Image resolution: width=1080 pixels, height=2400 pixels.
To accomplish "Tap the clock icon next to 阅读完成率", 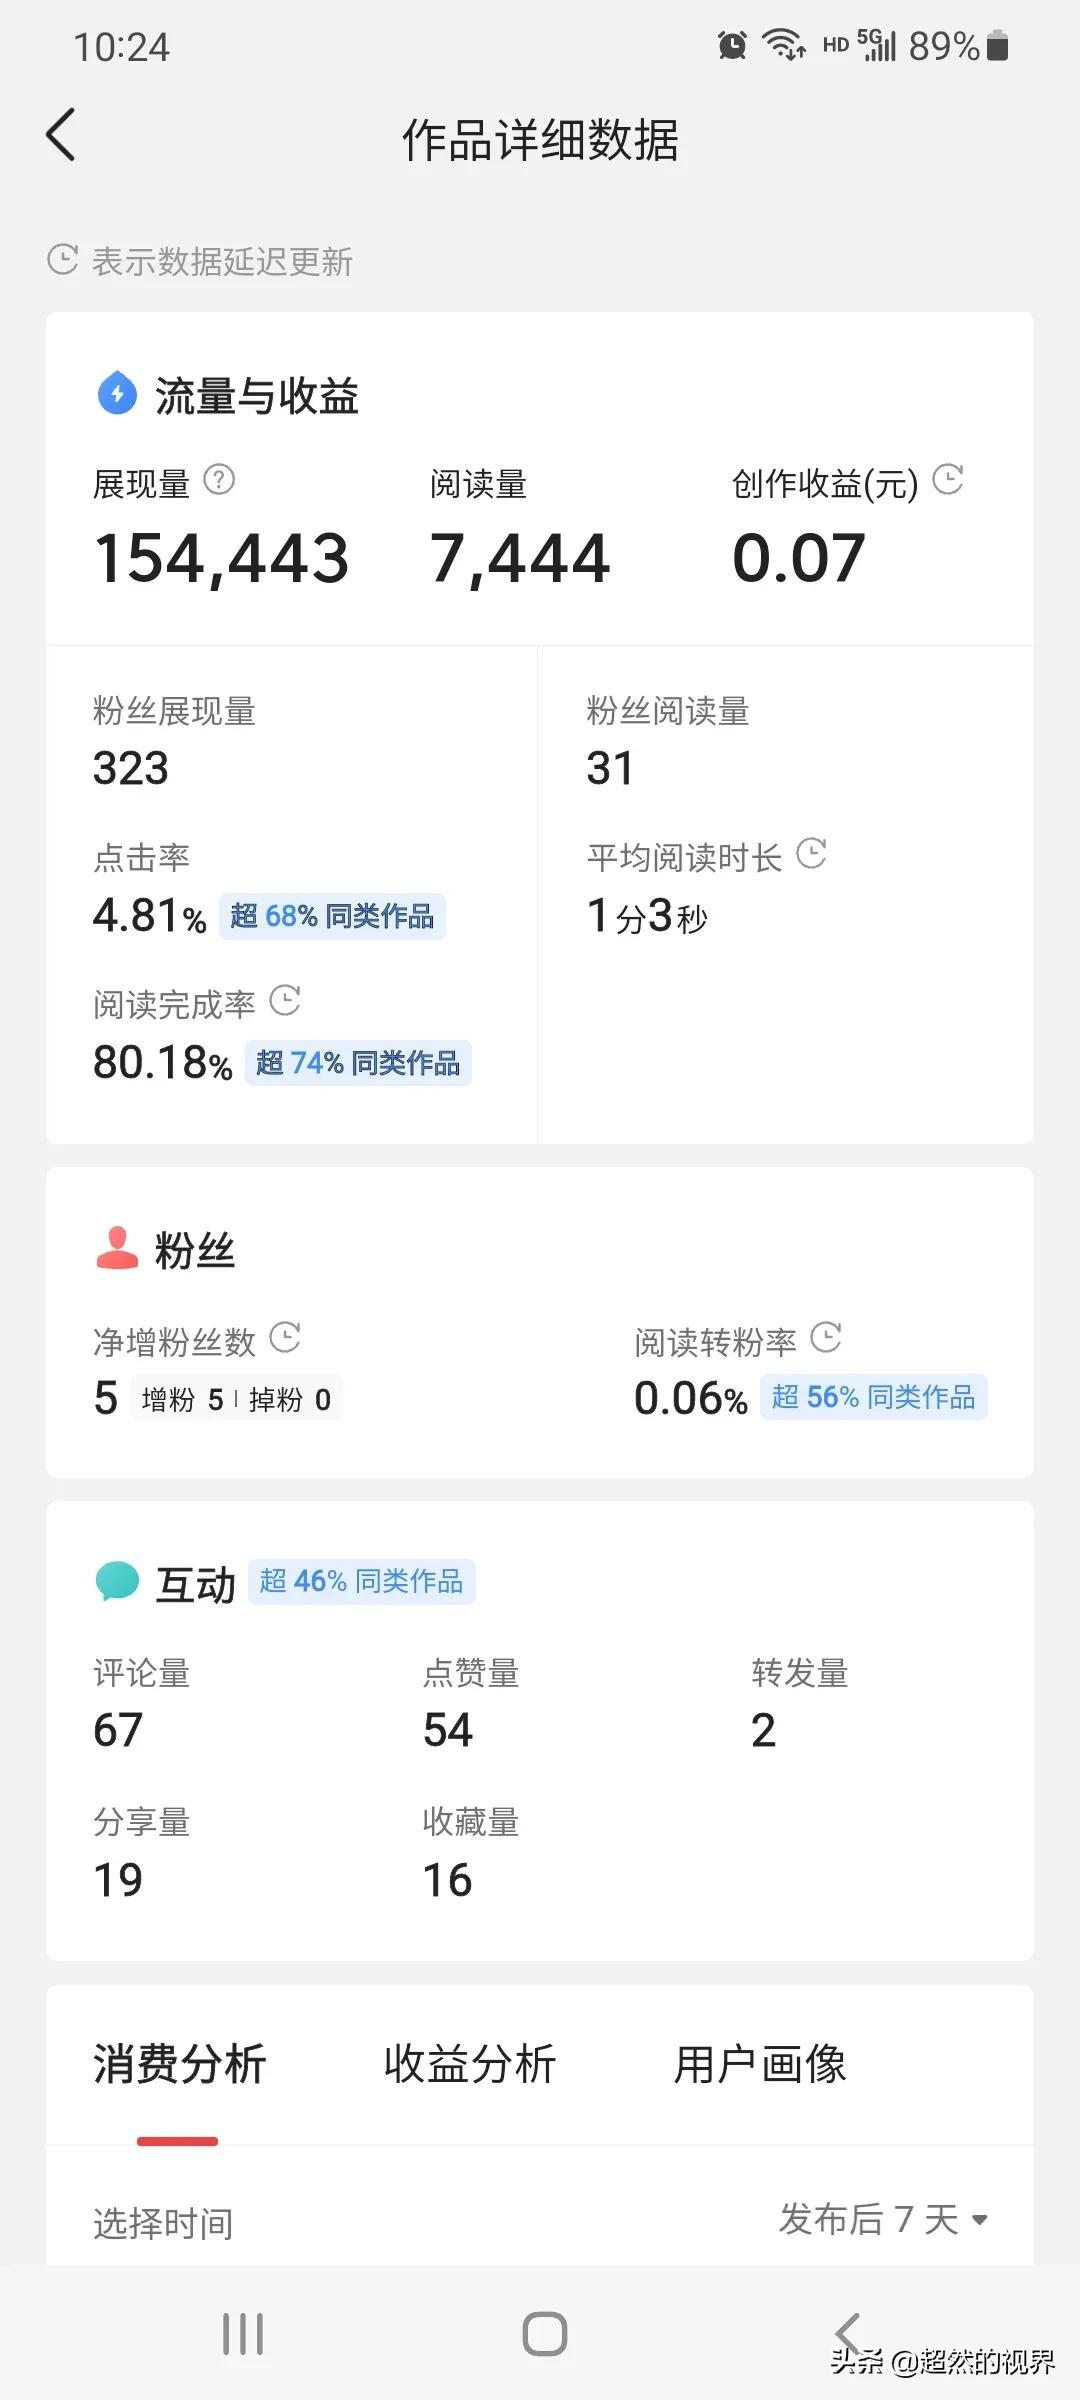I will coord(285,1001).
